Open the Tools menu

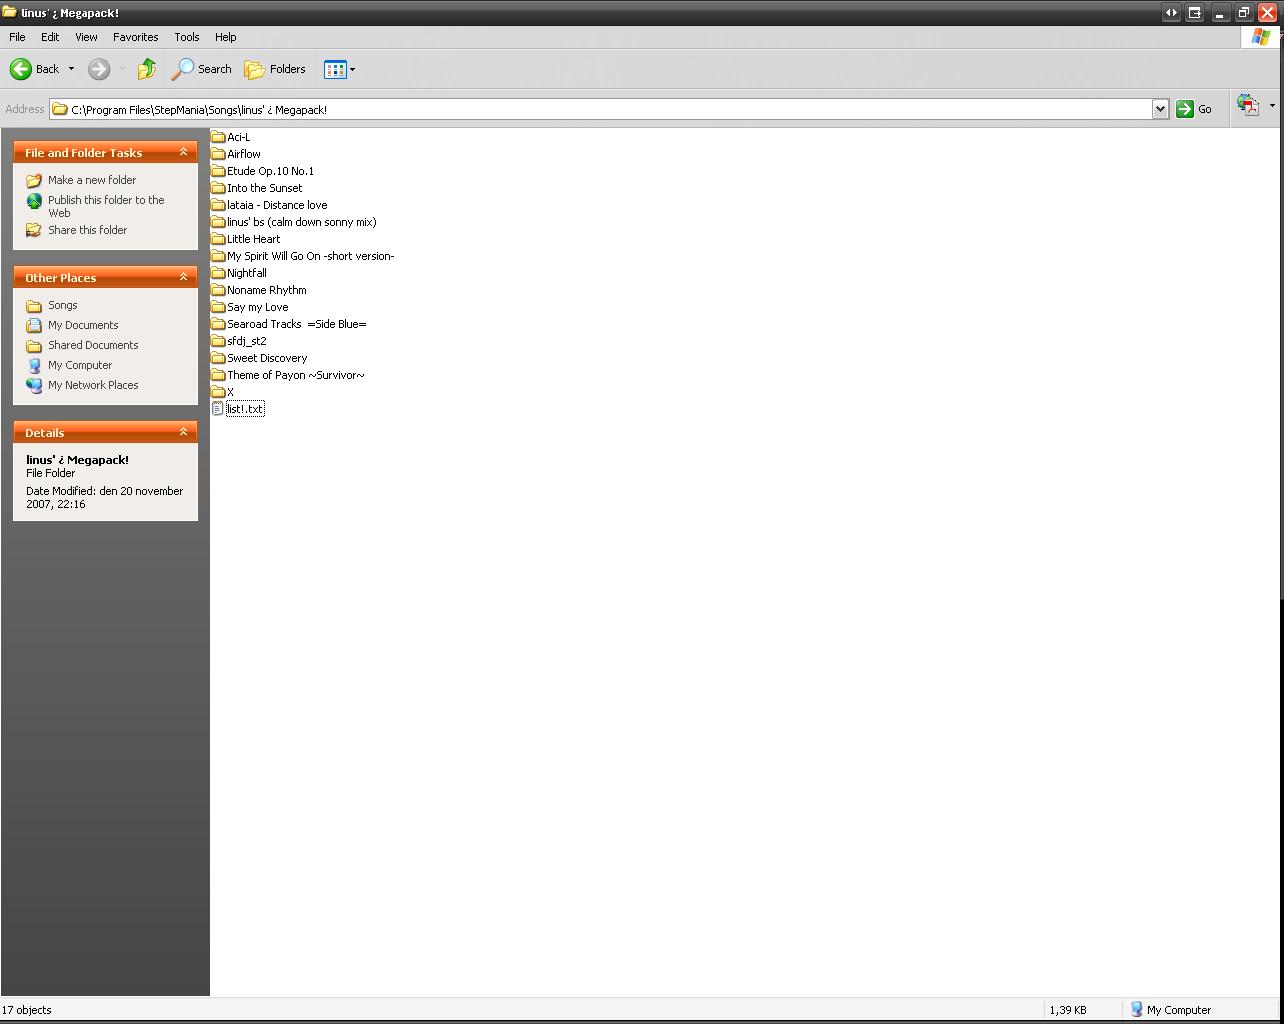click(x=187, y=37)
